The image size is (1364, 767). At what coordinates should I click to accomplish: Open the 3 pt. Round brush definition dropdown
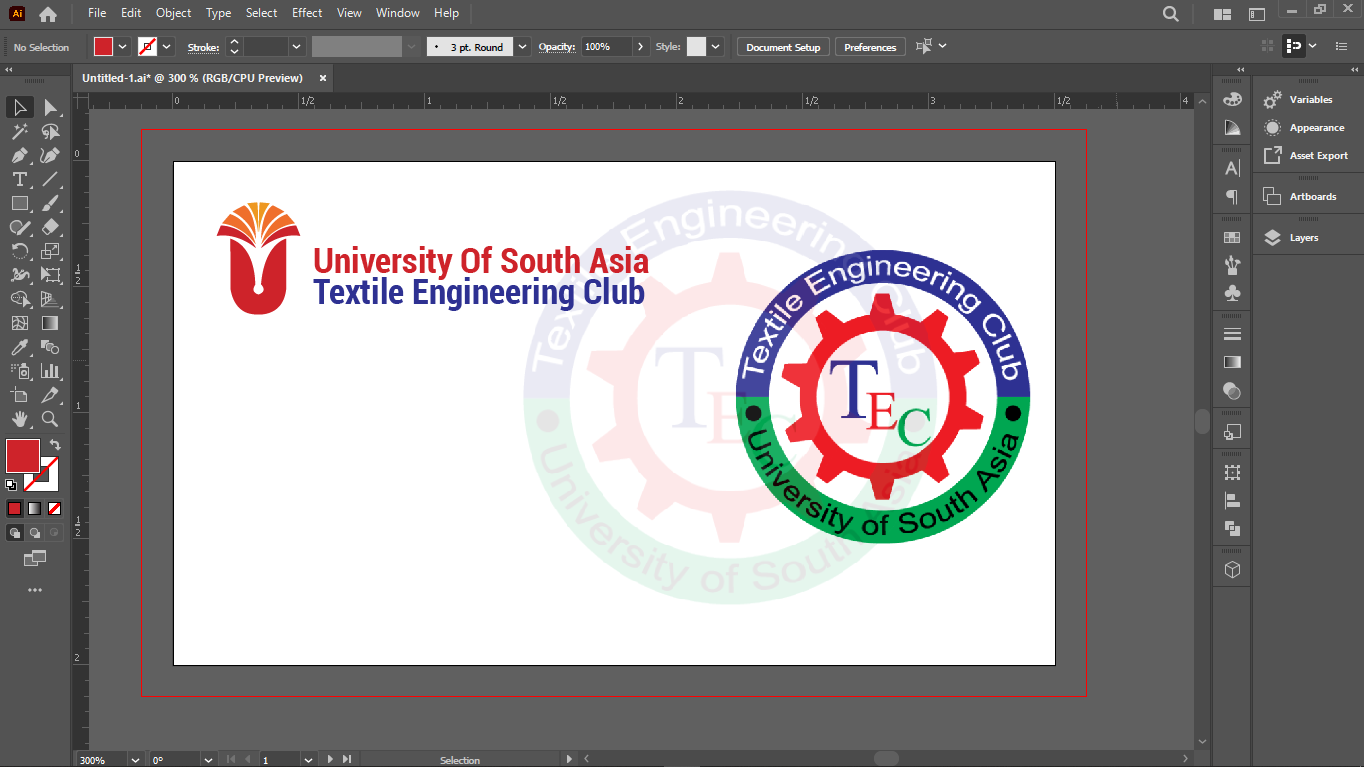pos(522,47)
